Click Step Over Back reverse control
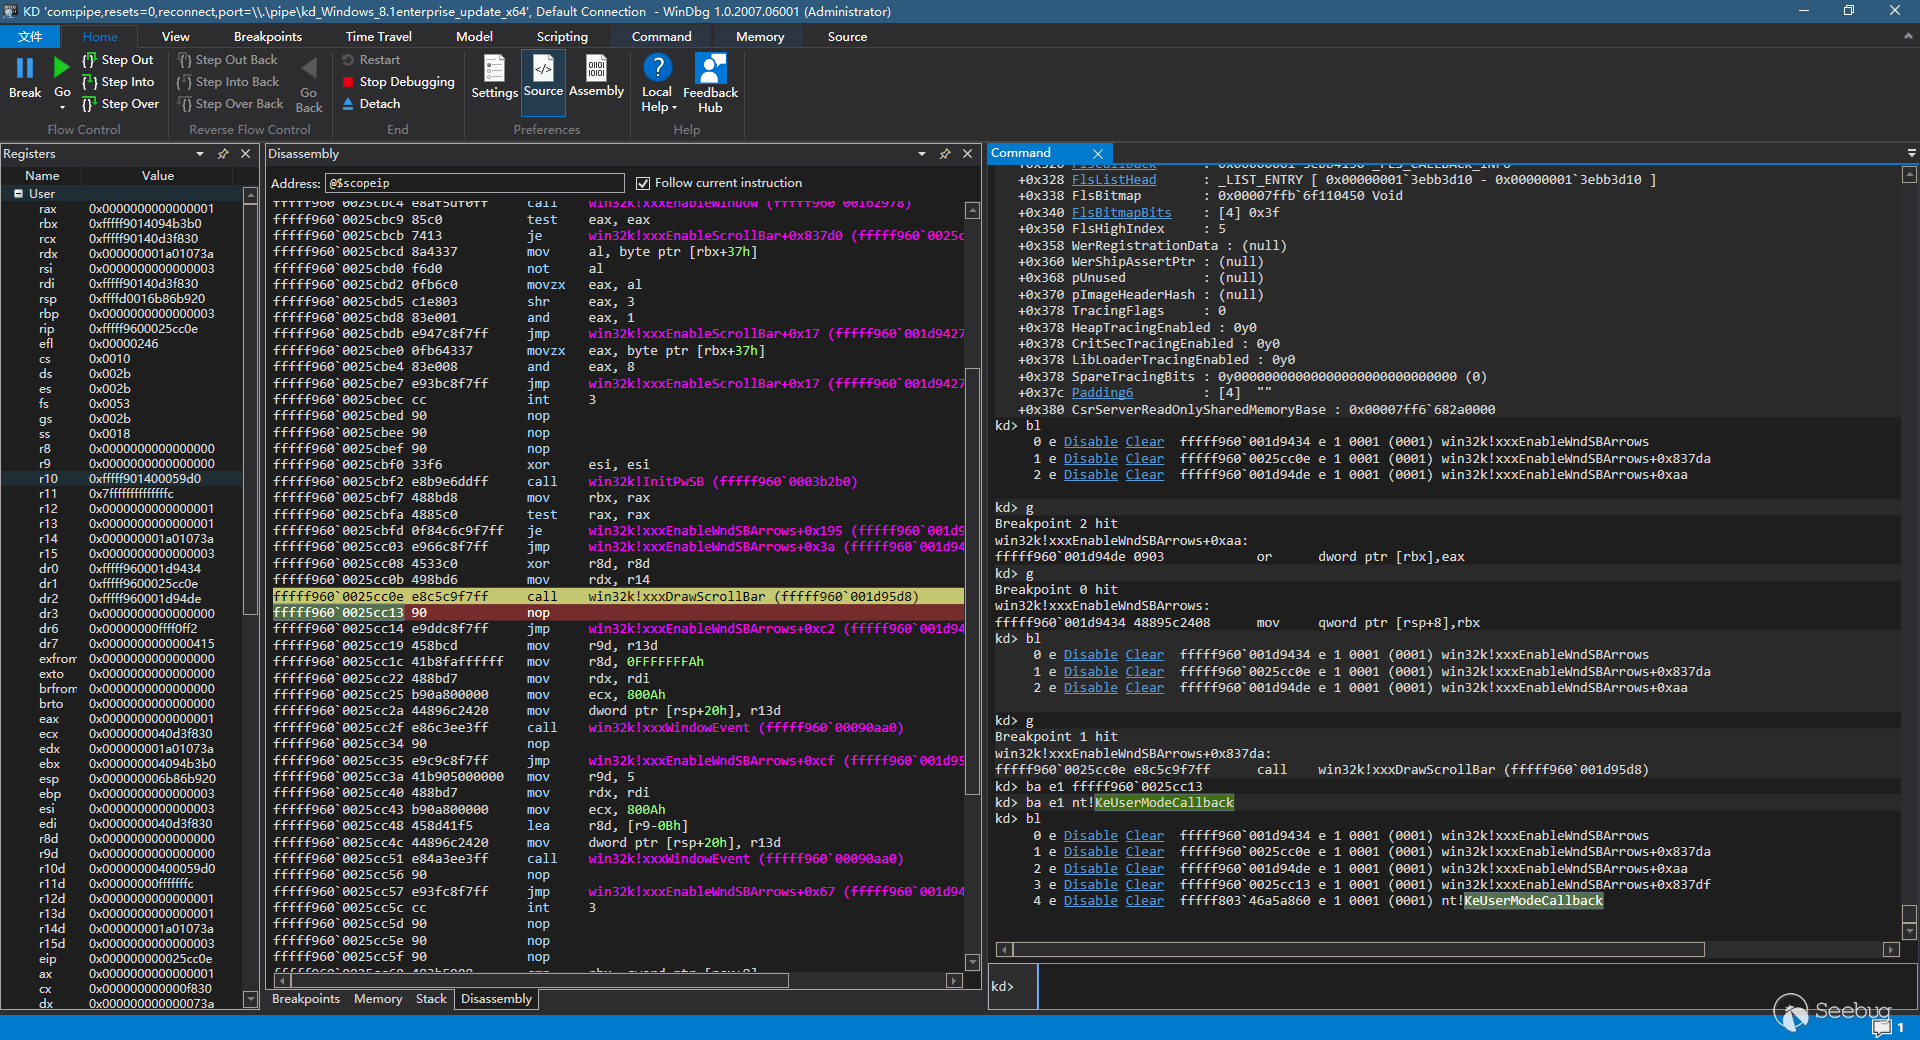 pyautogui.click(x=231, y=104)
